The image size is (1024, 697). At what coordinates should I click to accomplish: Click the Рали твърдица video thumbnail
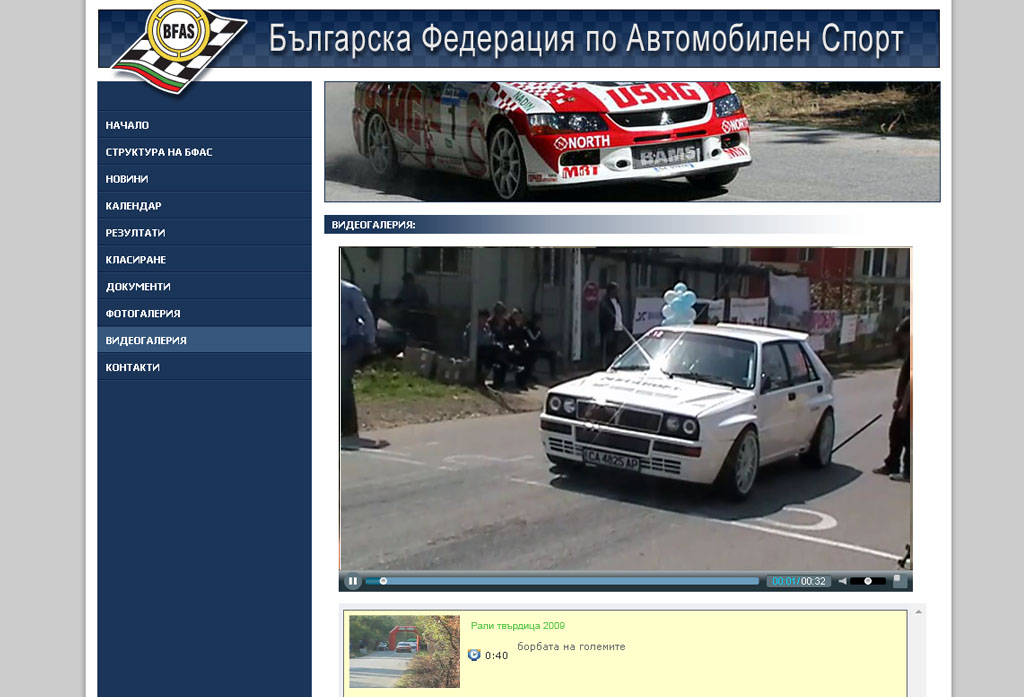pos(404,651)
